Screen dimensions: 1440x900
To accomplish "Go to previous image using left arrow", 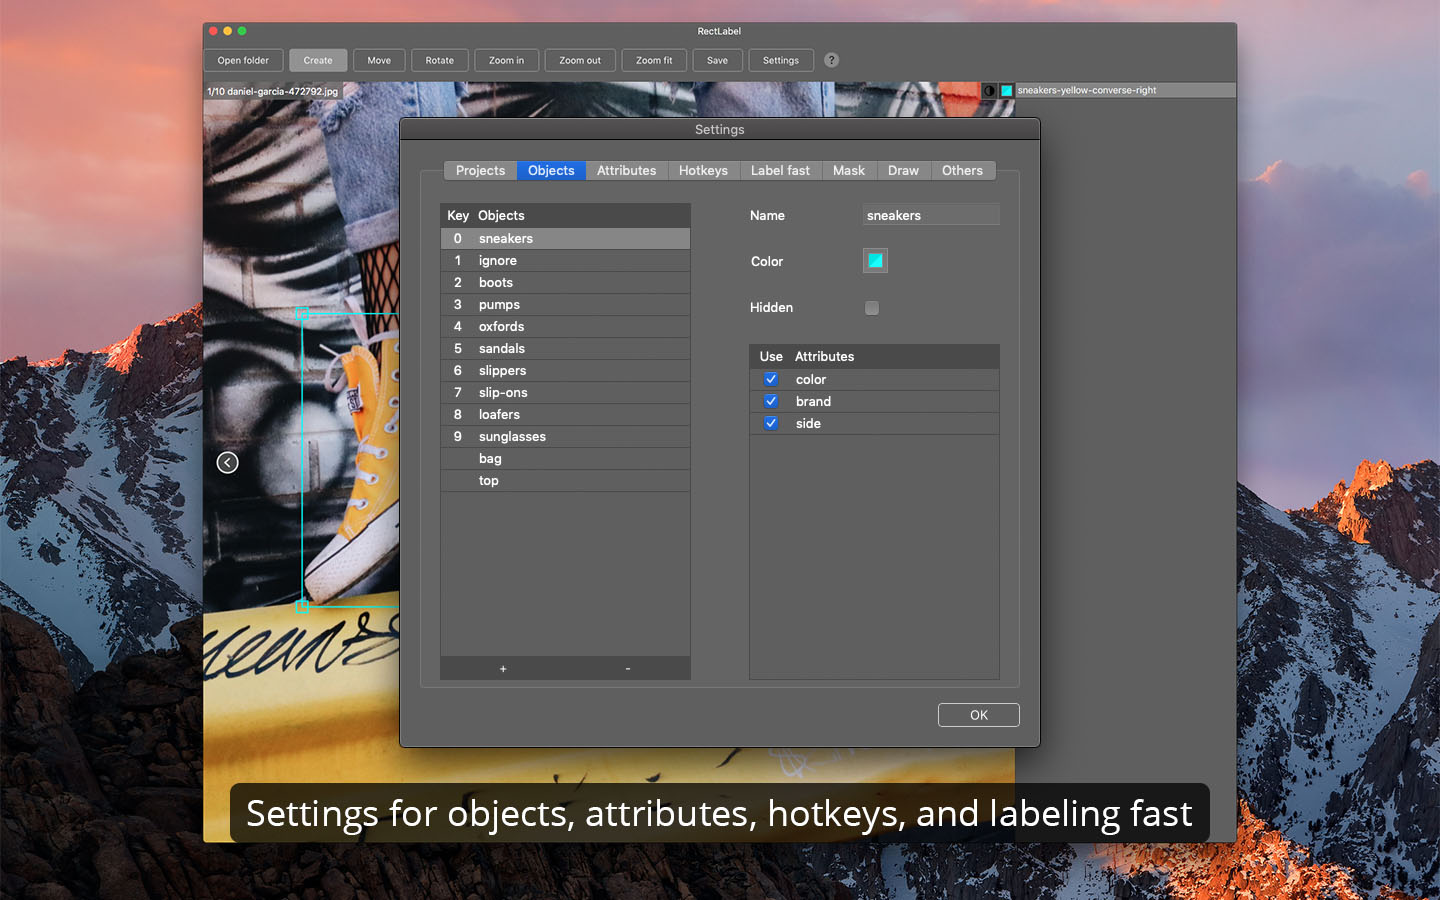I will (x=227, y=462).
